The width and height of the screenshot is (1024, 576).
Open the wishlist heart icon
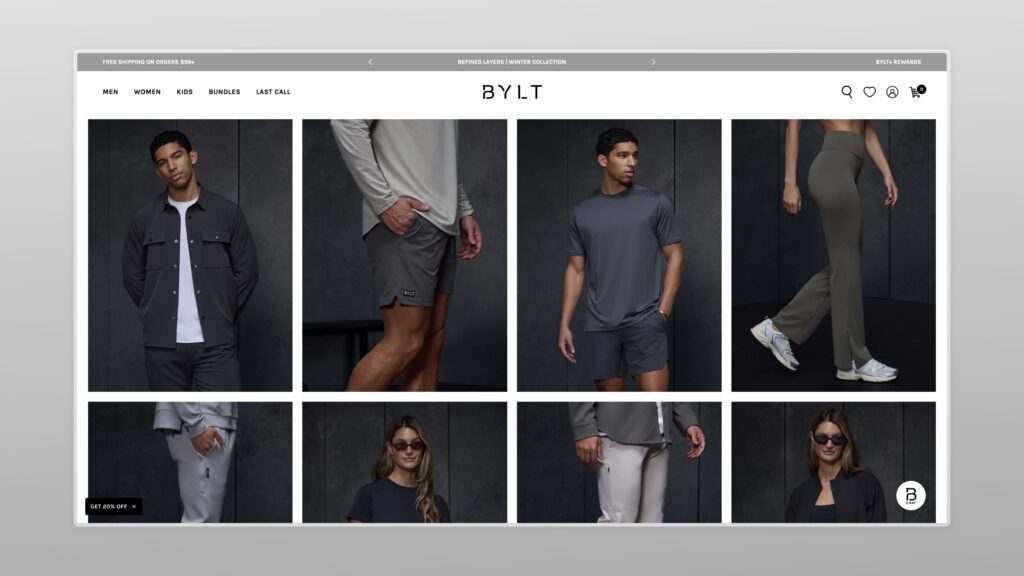(869, 92)
